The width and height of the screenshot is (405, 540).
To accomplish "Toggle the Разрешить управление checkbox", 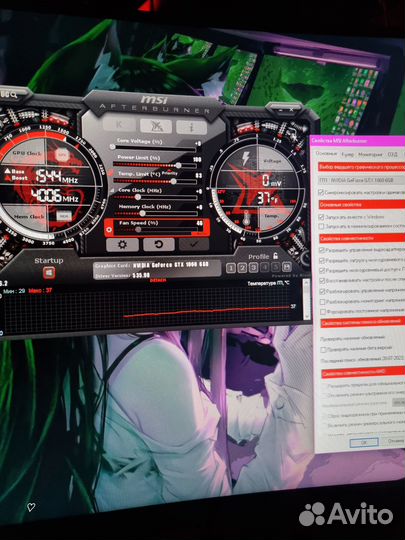I will tap(322, 250).
